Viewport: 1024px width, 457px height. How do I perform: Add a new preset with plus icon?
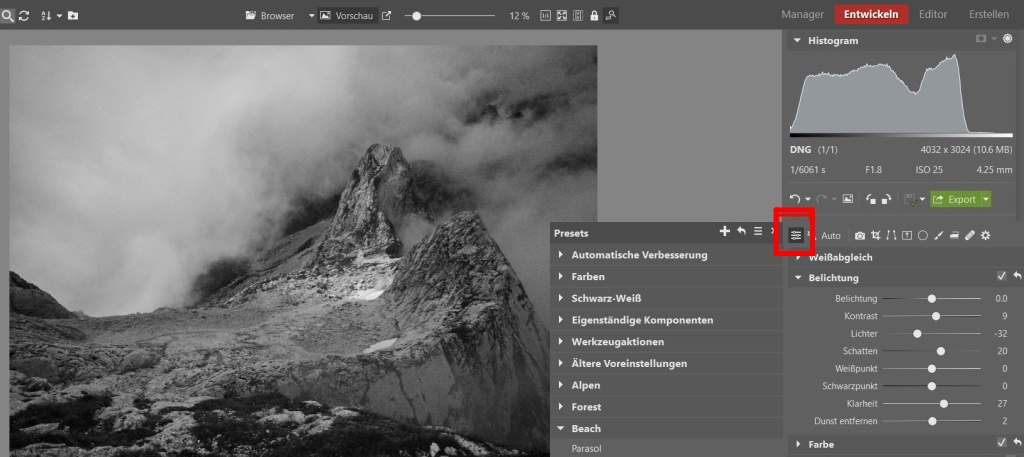[725, 231]
